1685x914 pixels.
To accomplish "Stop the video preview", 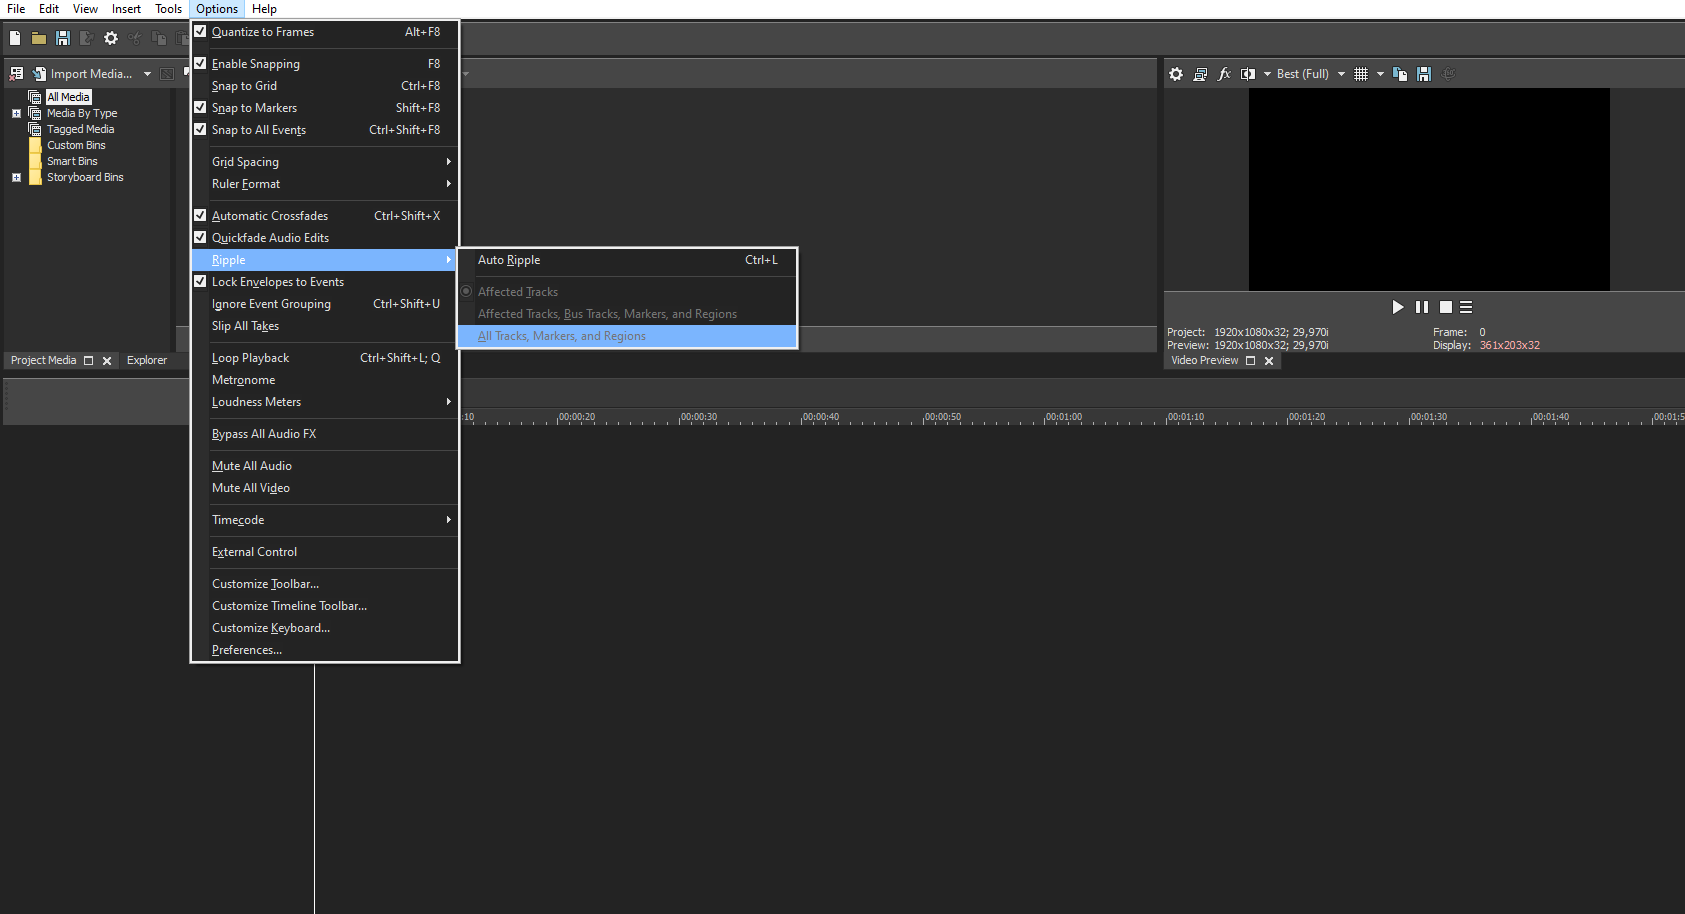I will click(1446, 307).
